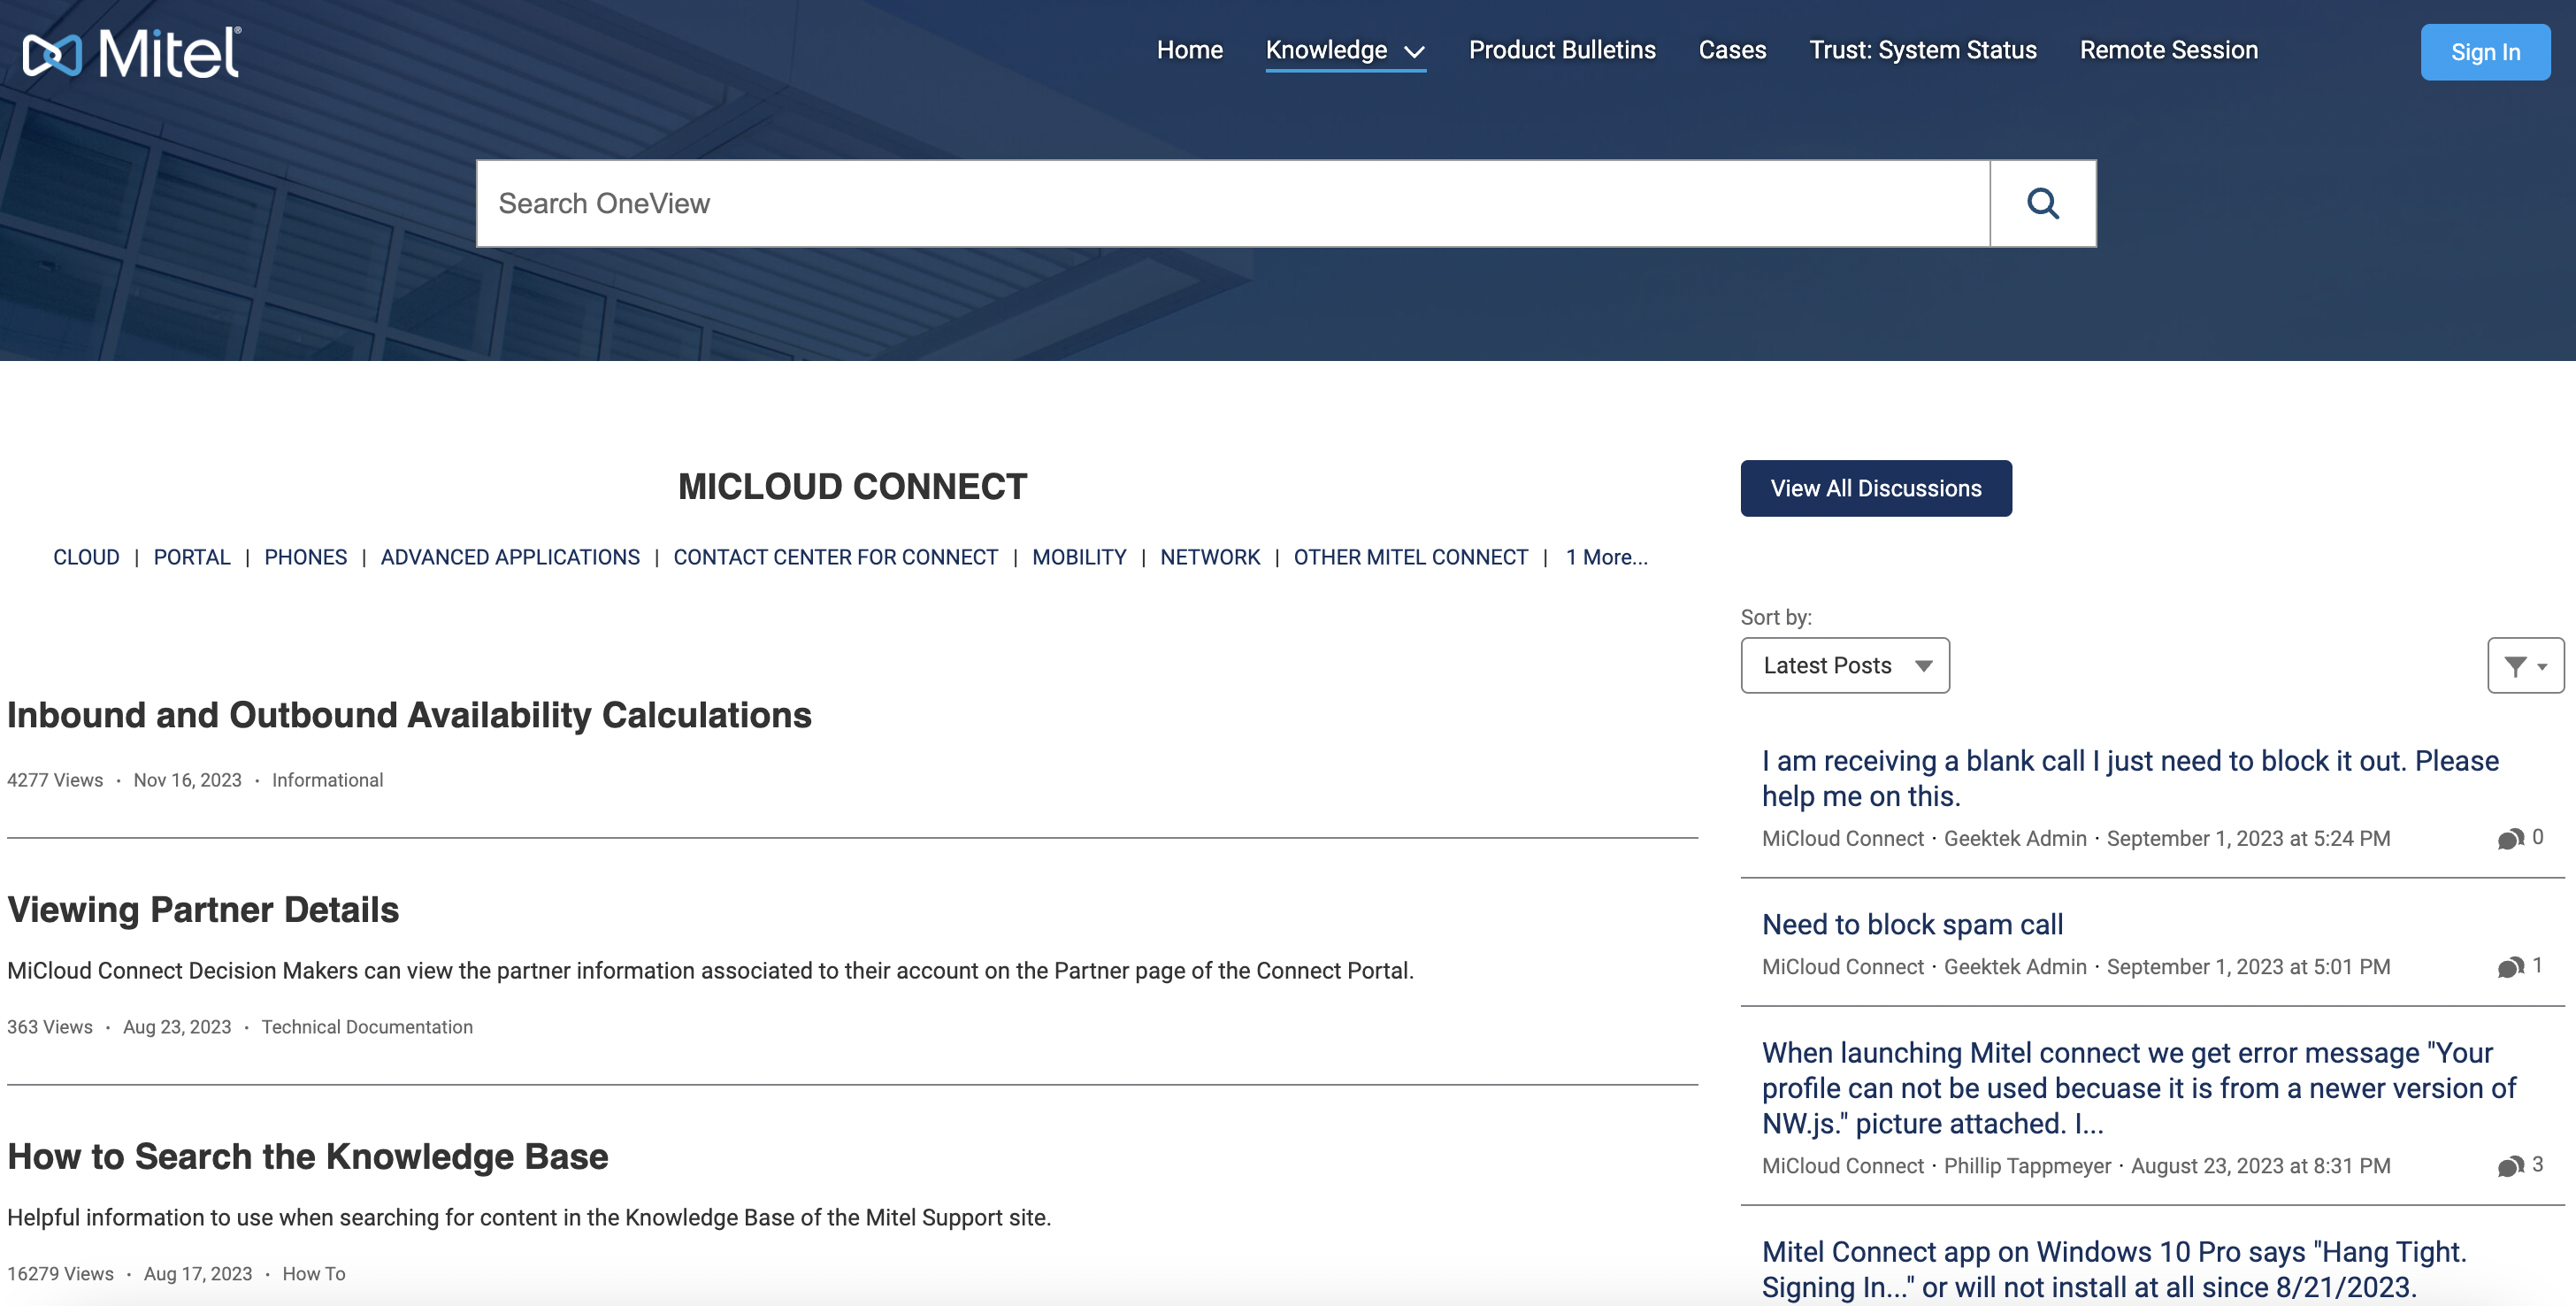Expand the 1 More... categories link

(x=1606, y=557)
